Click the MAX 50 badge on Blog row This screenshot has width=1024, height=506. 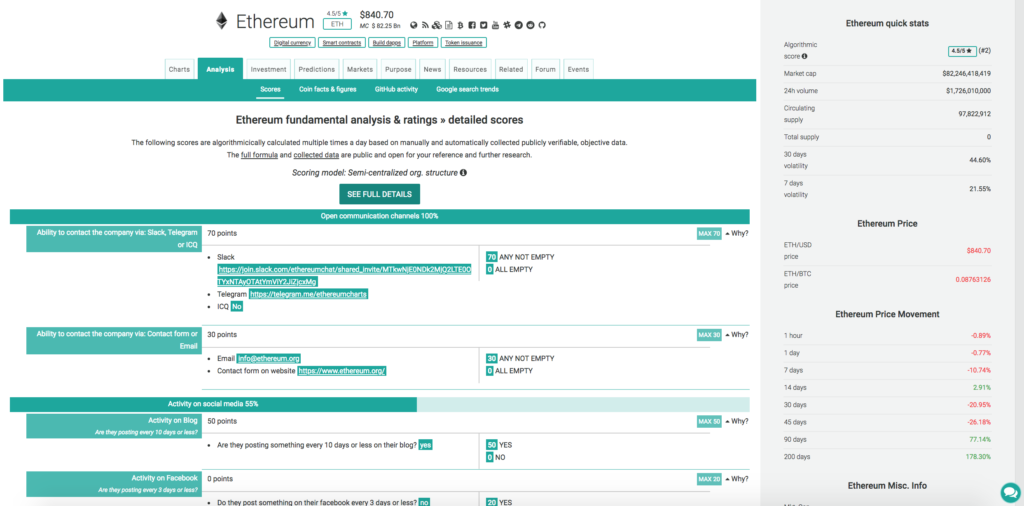709,422
